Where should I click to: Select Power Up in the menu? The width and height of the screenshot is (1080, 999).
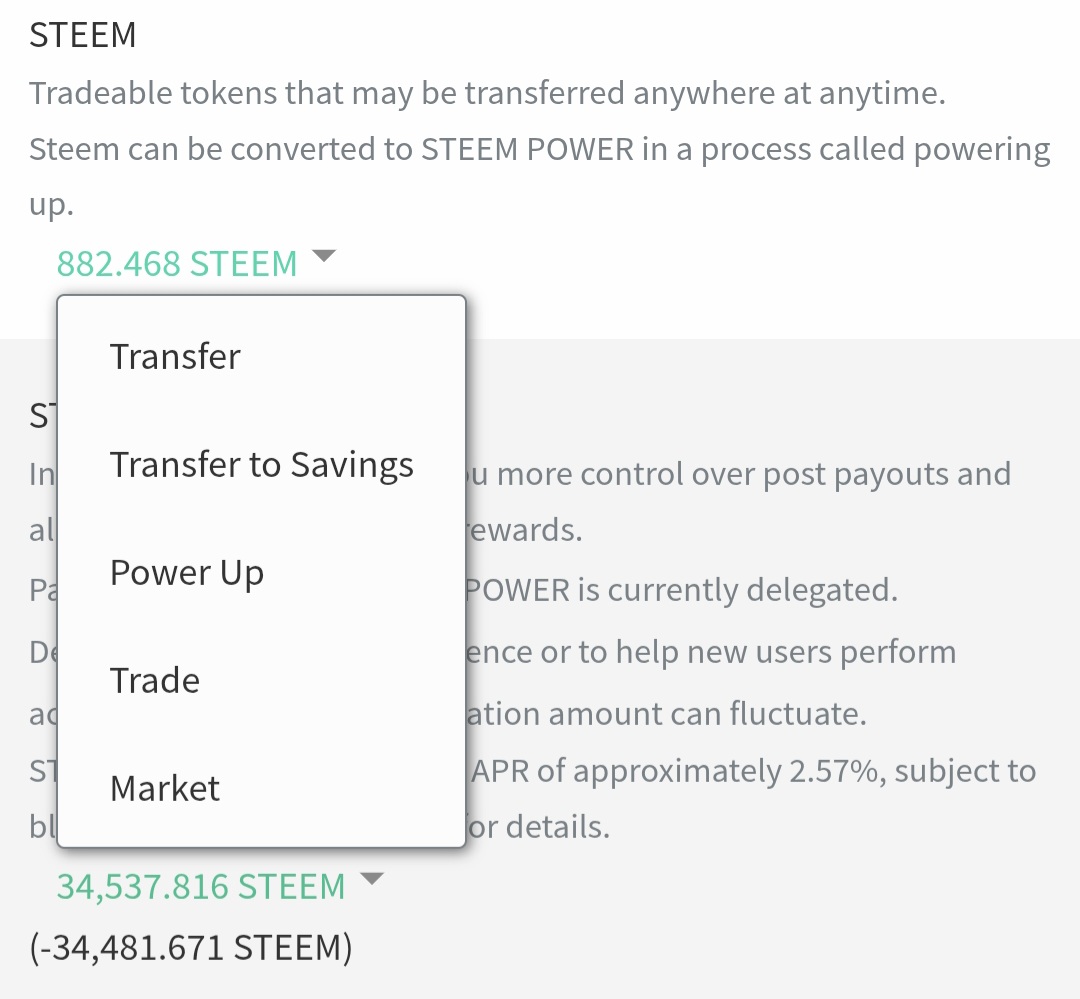coord(187,573)
